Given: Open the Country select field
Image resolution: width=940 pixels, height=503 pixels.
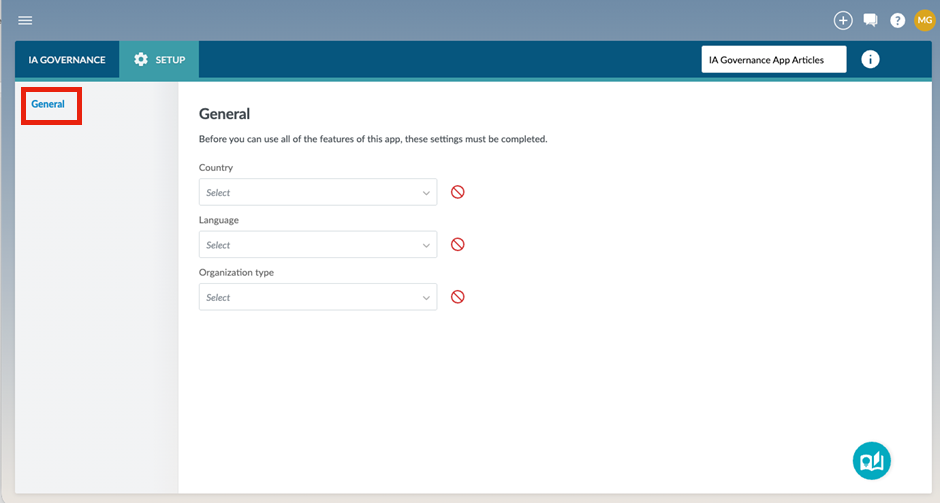Looking at the screenshot, I should (308, 192).
